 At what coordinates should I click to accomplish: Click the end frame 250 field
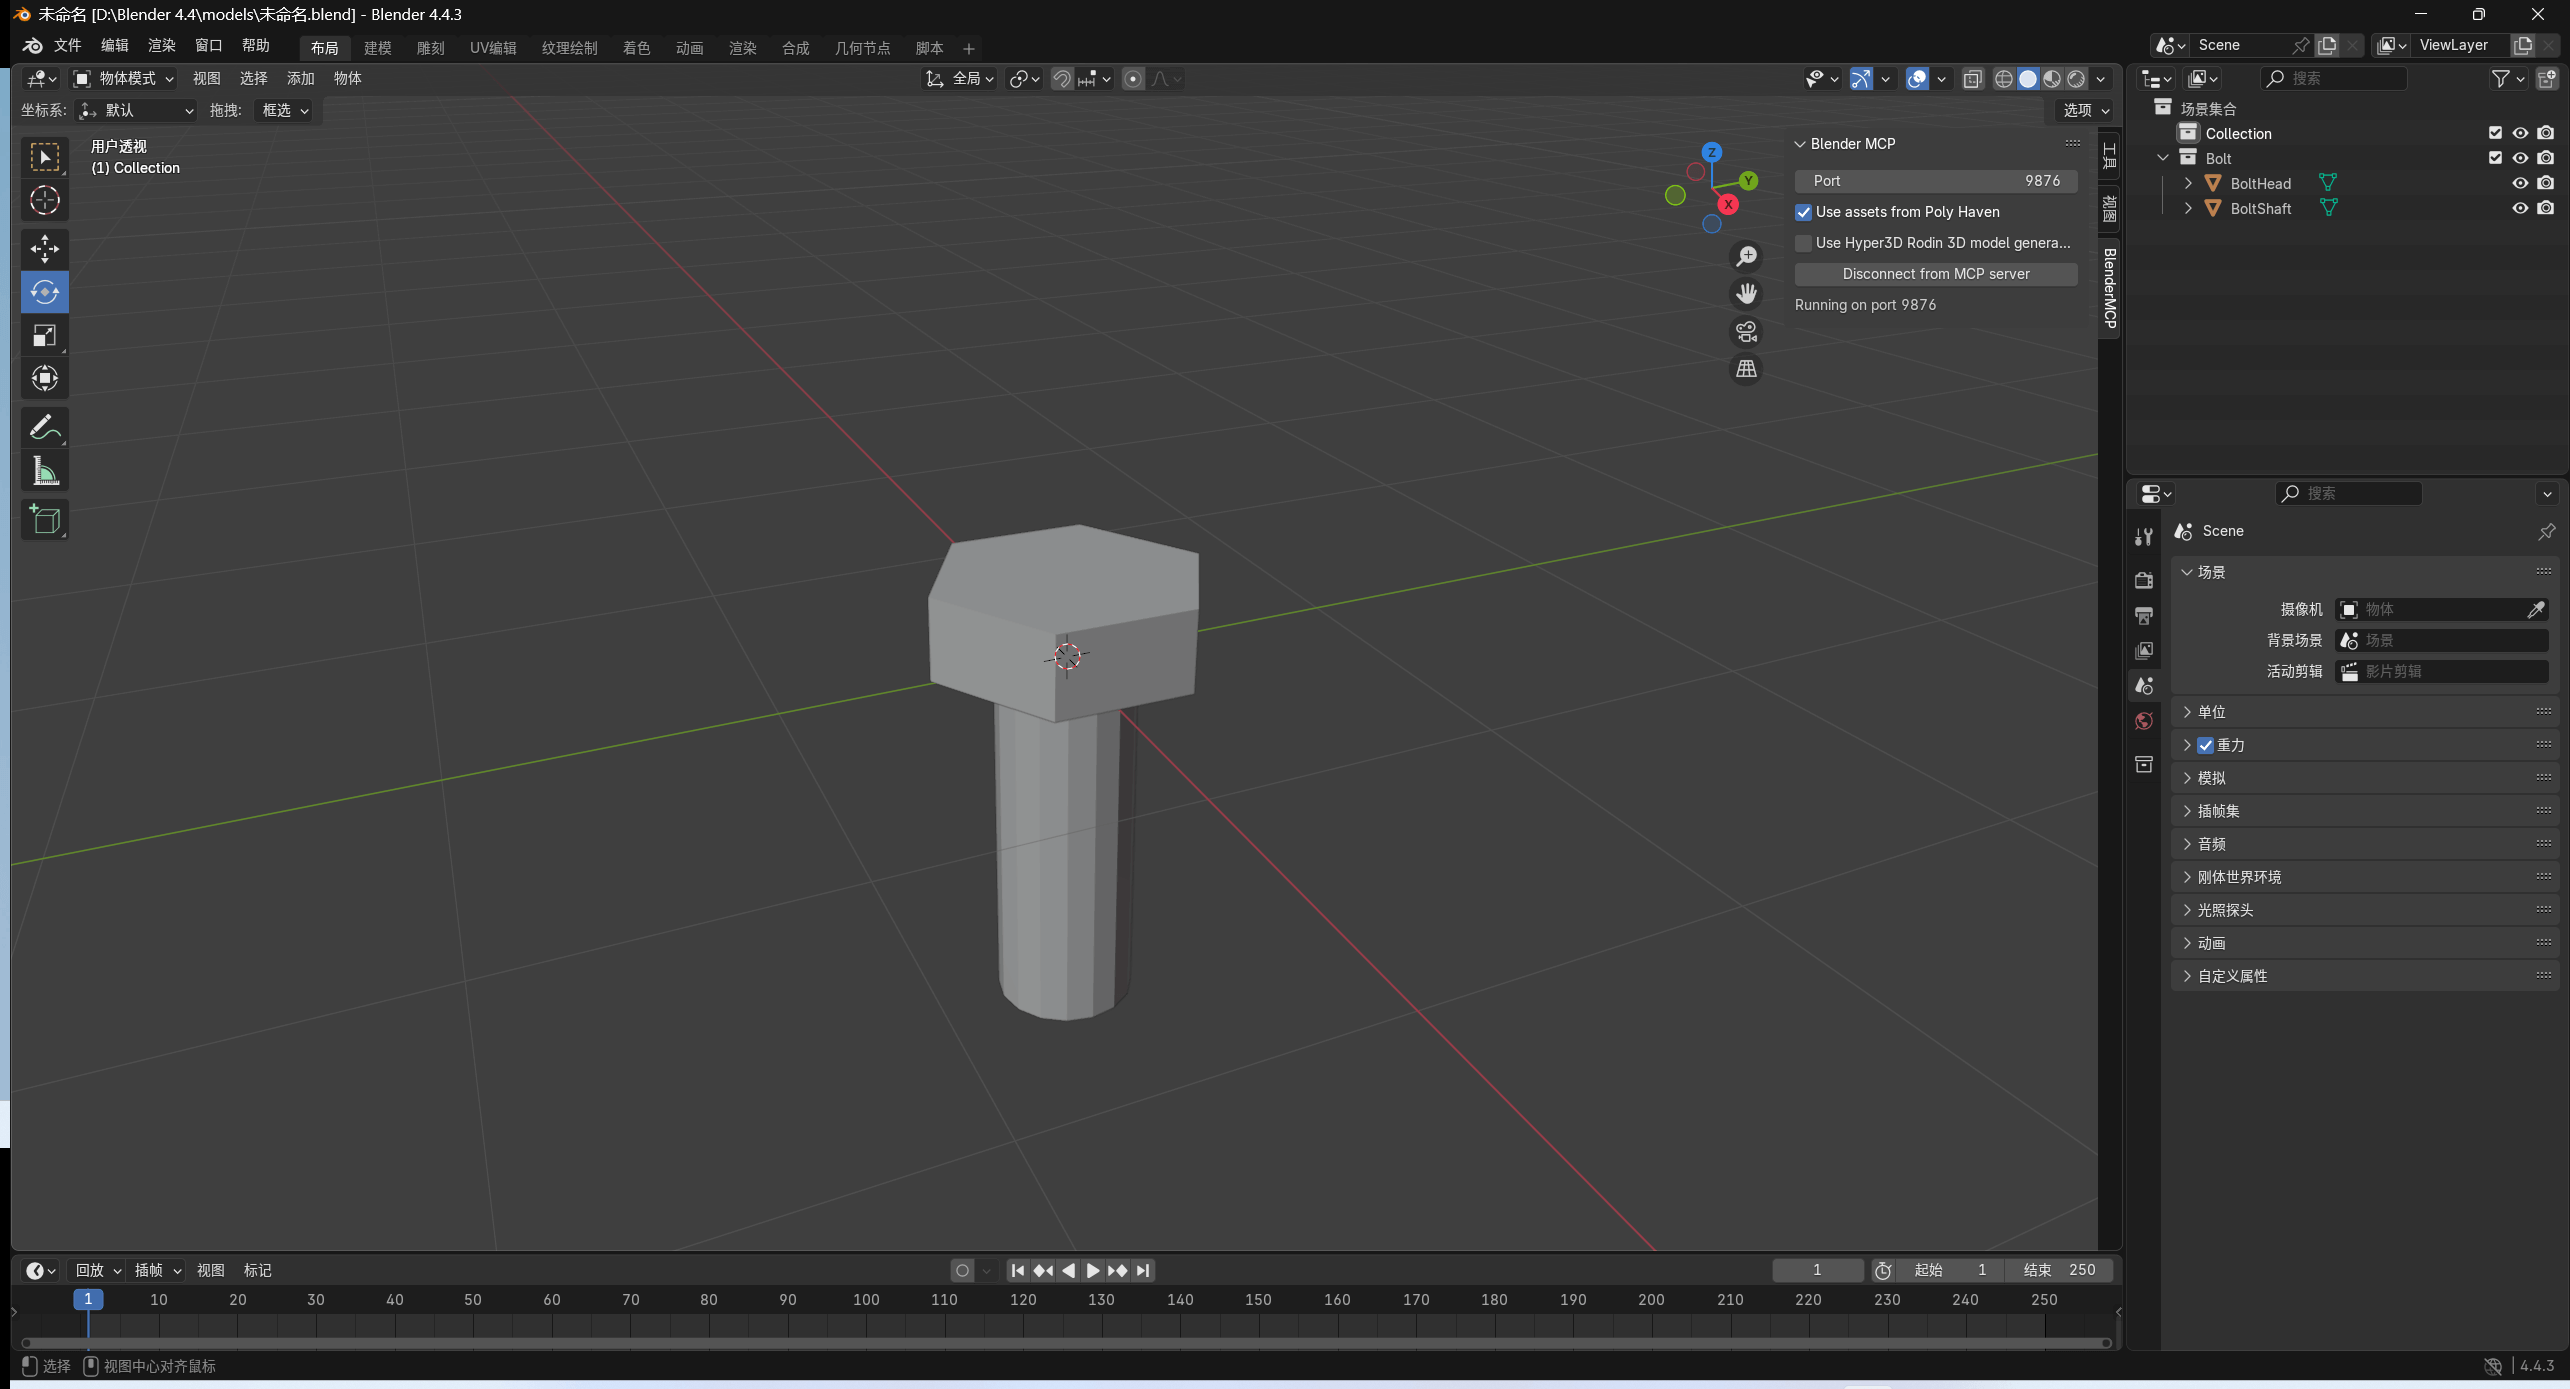coord(2060,1270)
